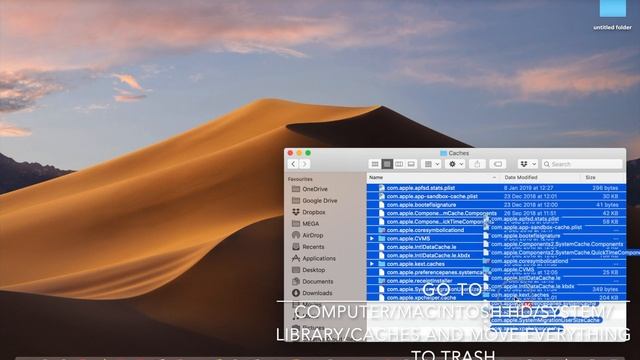Click the Share toolbar button
Viewport: 640px width, 360px height.
point(477,164)
